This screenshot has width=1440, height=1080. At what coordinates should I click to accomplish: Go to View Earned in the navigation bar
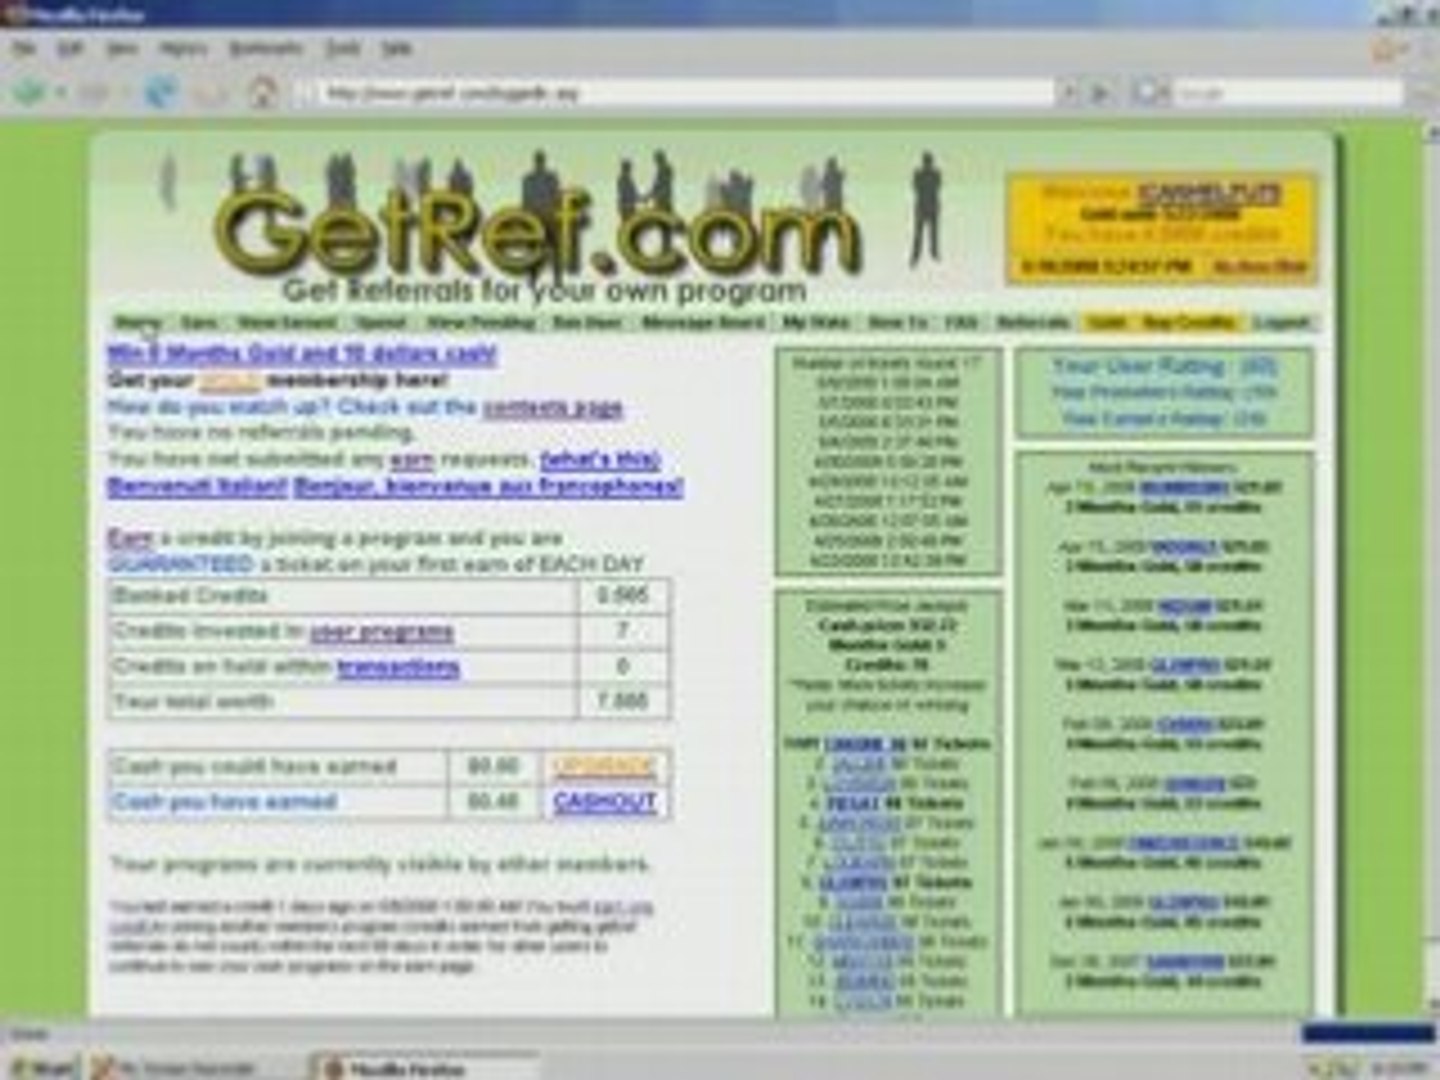[287, 322]
